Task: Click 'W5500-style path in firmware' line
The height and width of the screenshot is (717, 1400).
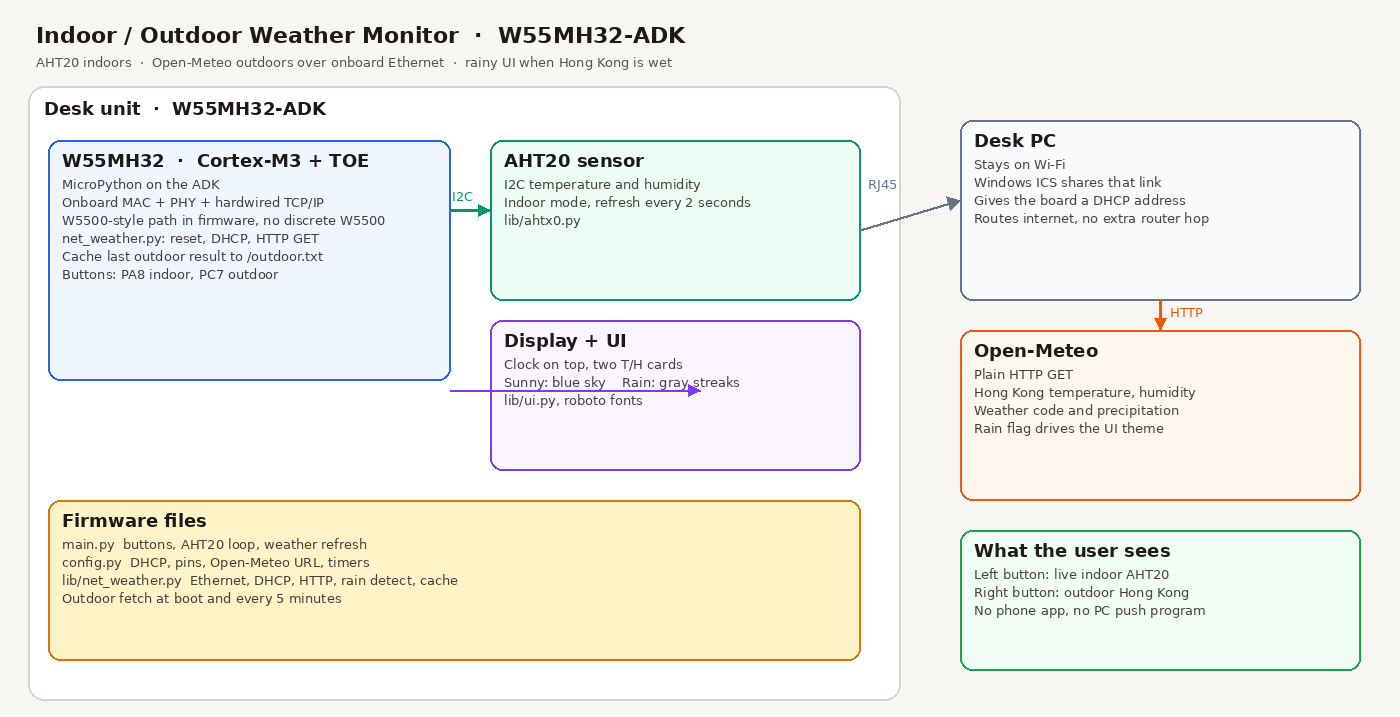Action: [x=223, y=221]
